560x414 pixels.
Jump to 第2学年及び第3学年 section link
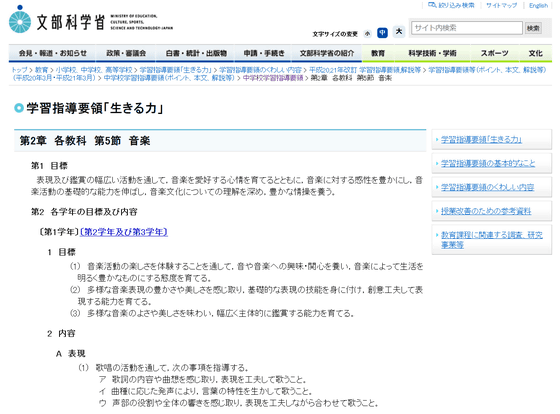(124, 232)
